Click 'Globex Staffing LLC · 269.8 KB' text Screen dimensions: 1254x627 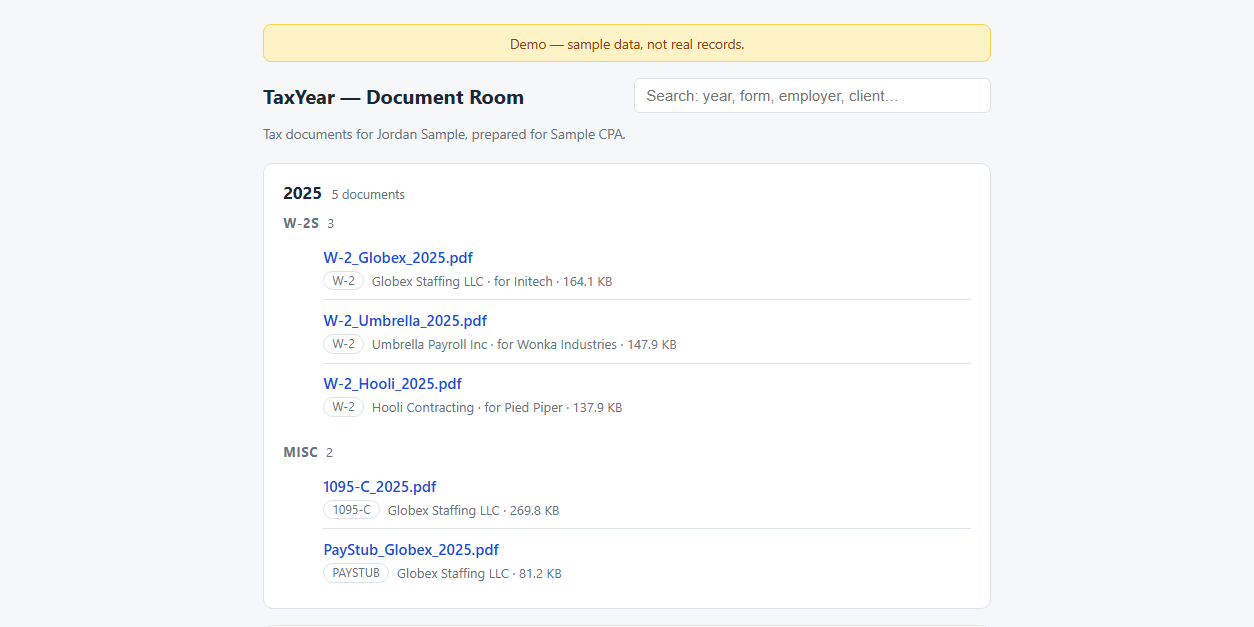473,511
